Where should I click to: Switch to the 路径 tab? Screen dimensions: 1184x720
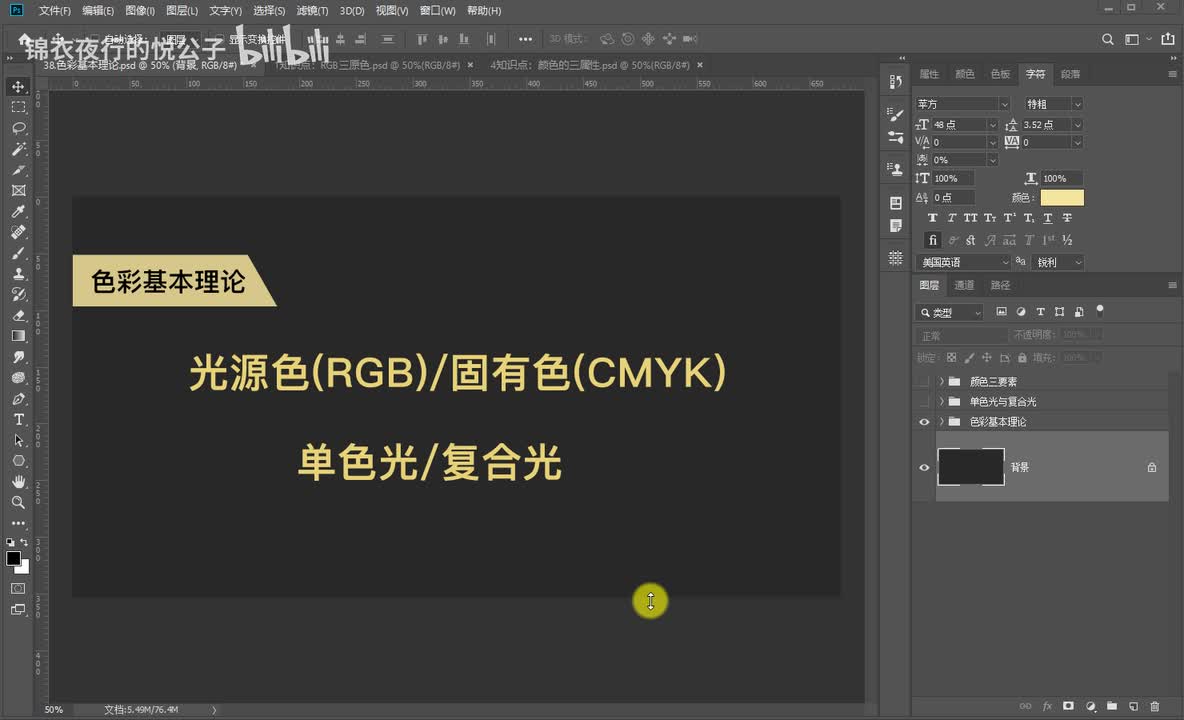pos(1001,285)
